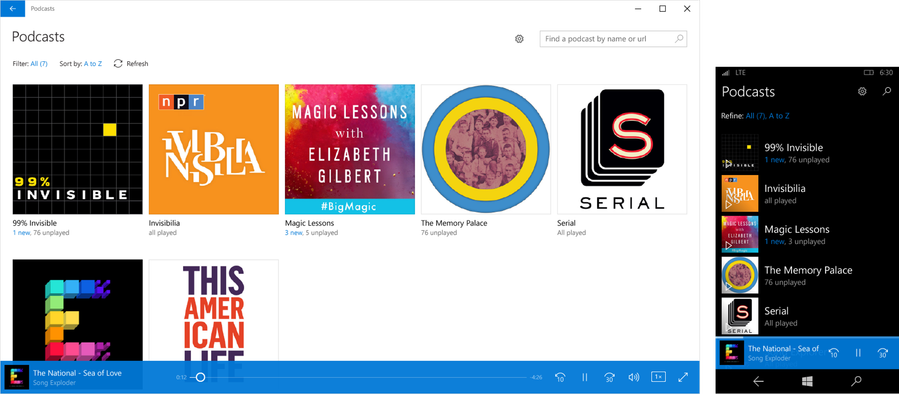Open Invisibilia row on phone list

pyautogui.click(x=807, y=194)
